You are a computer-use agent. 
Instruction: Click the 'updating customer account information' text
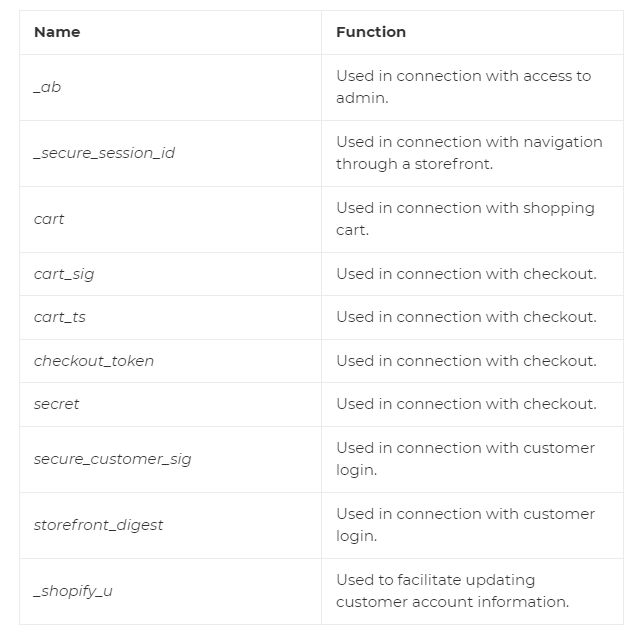452,591
